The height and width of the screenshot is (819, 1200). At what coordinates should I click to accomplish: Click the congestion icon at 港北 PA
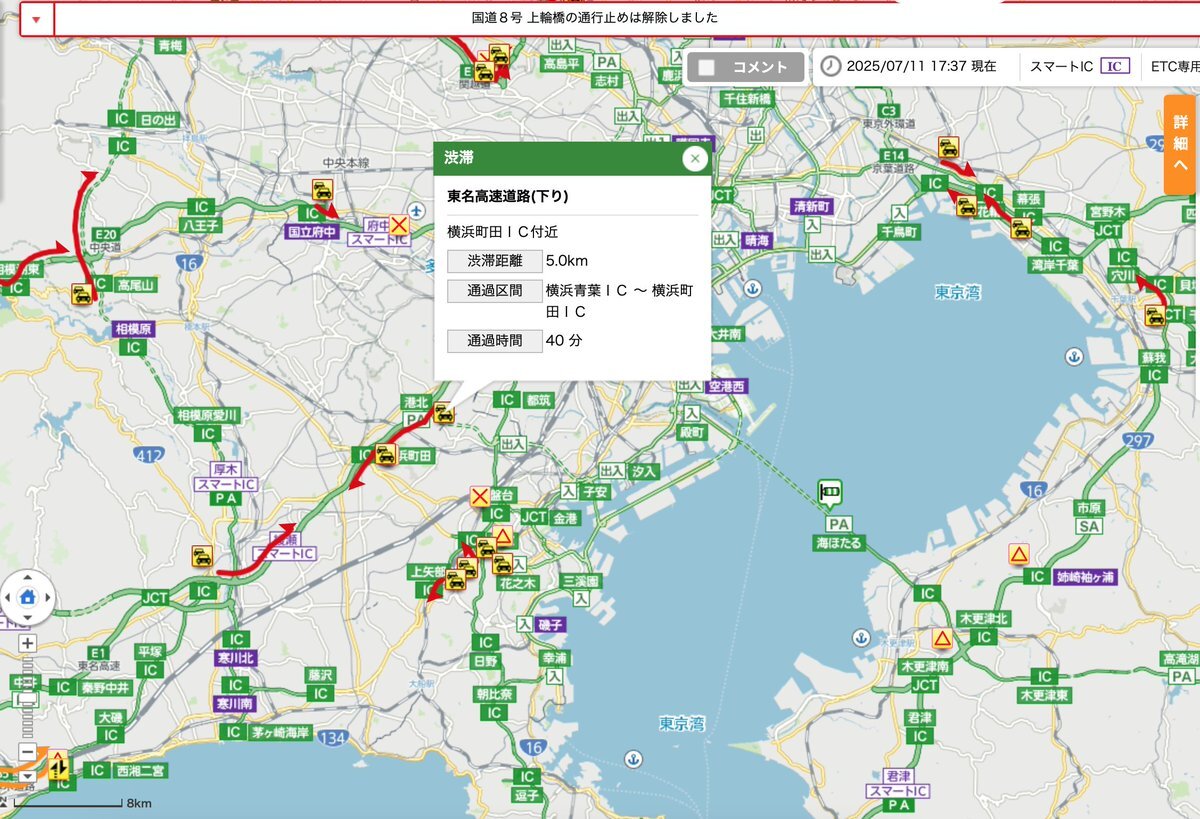coord(444,414)
